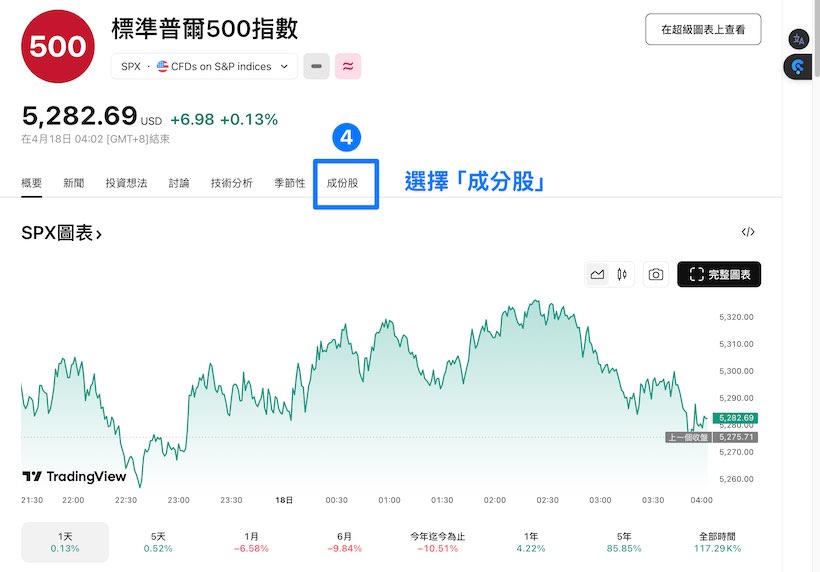Select the 今年迄今為止 range
This screenshot has height=572, width=820.
[438, 542]
